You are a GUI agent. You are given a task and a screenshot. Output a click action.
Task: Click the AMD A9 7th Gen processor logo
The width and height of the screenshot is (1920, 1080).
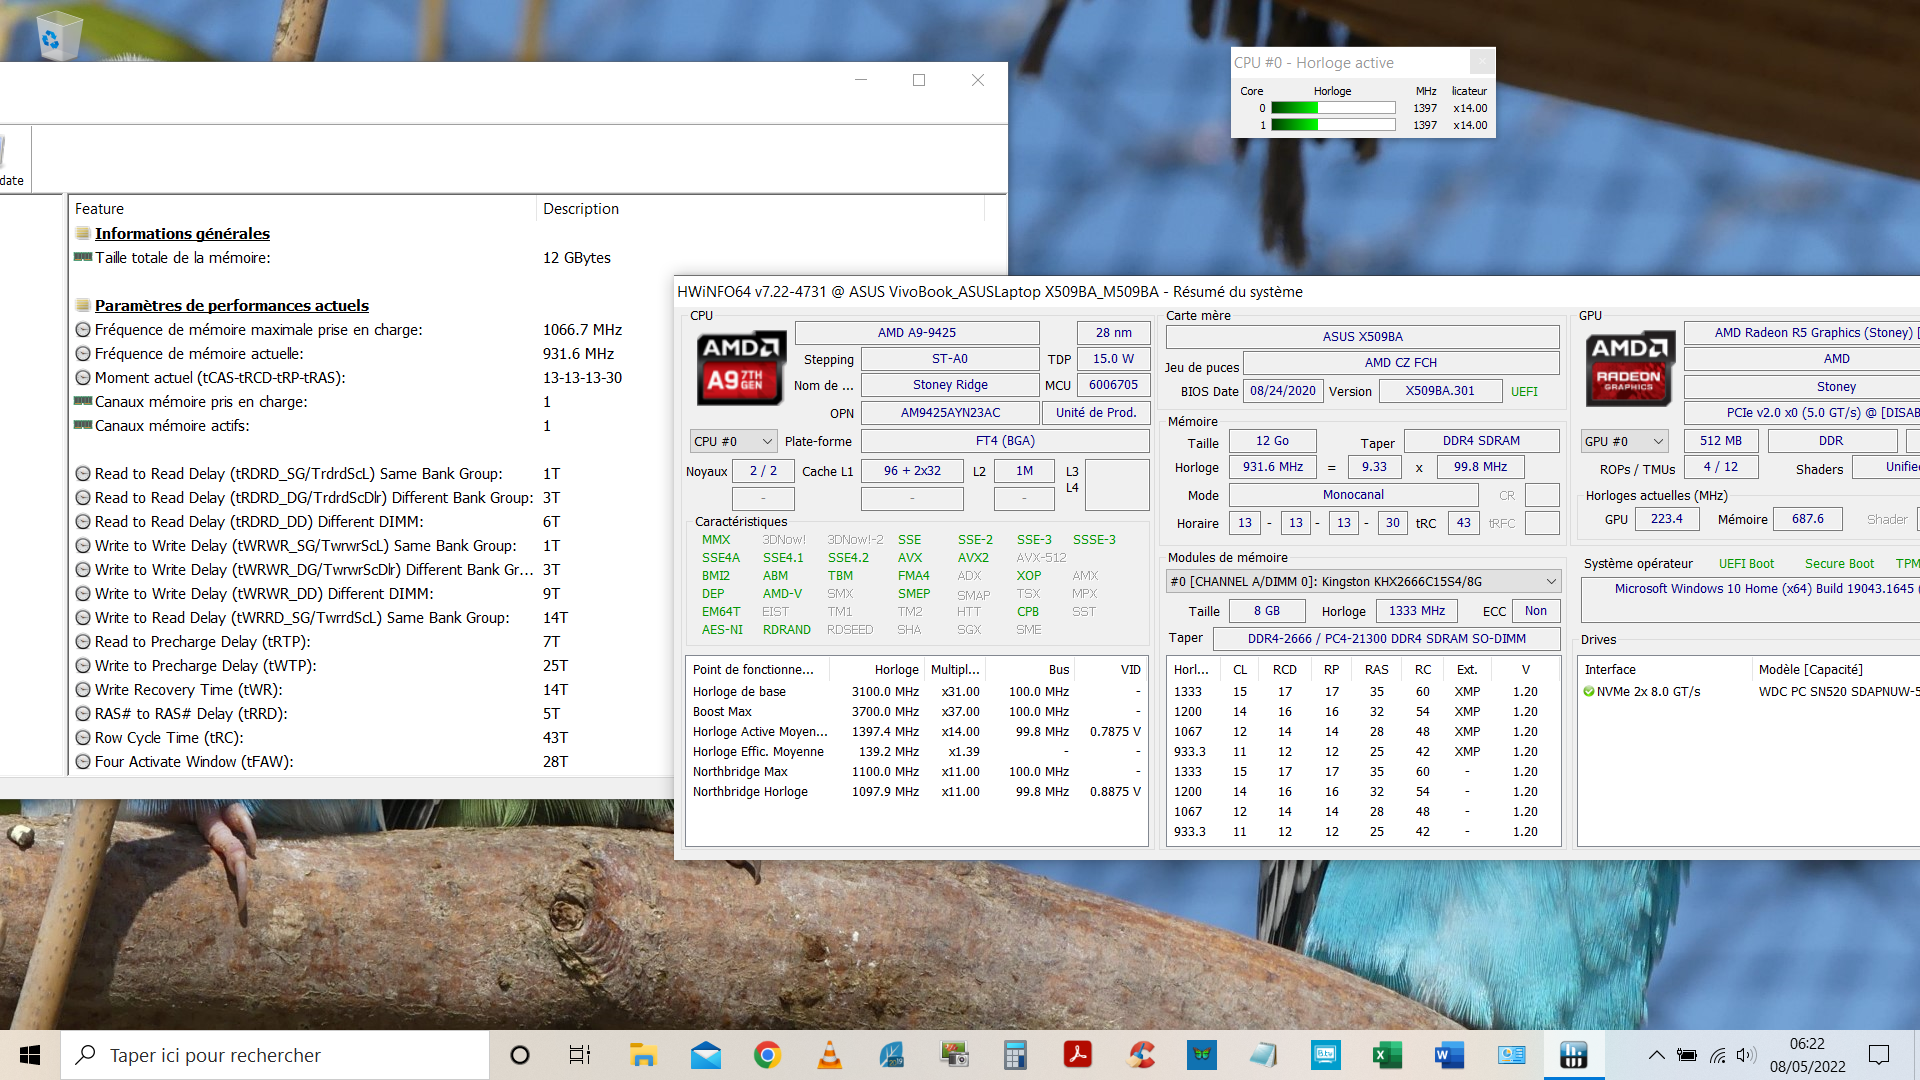coord(740,367)
